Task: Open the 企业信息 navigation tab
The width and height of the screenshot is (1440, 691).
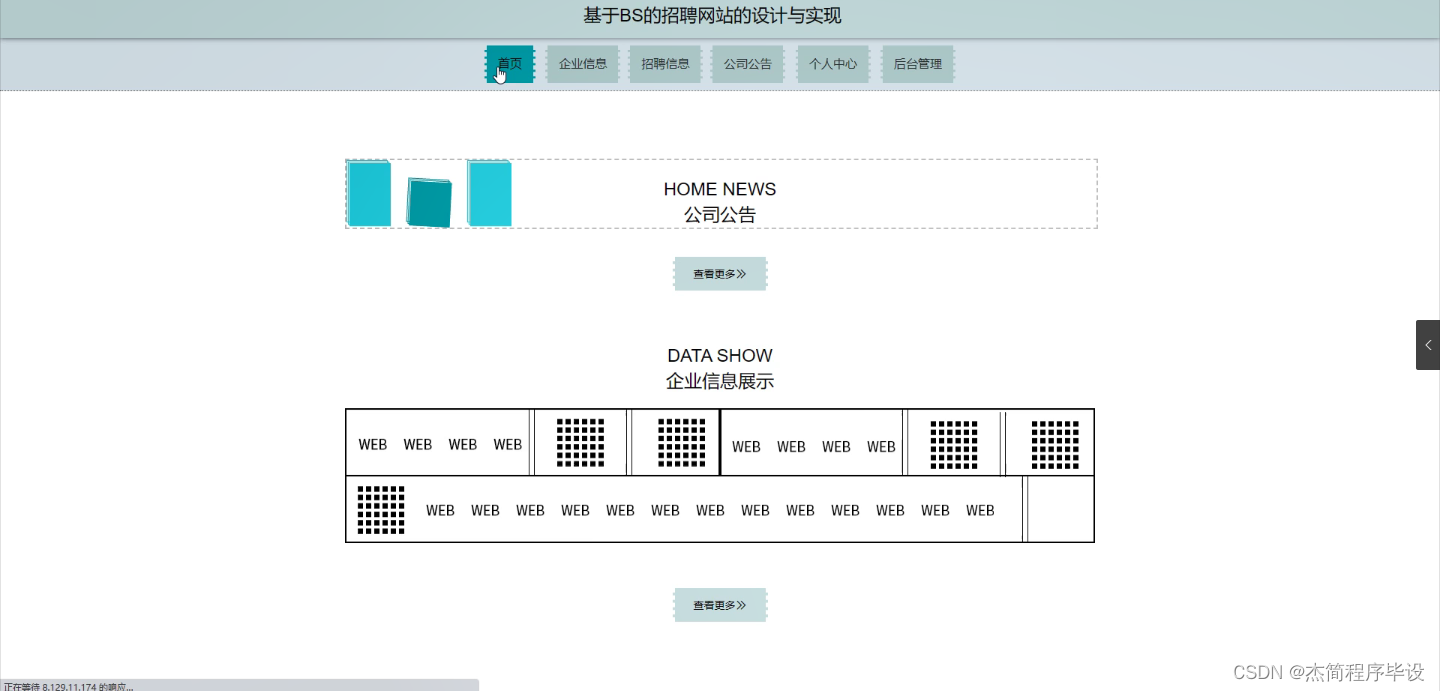Action: (582, 63)
